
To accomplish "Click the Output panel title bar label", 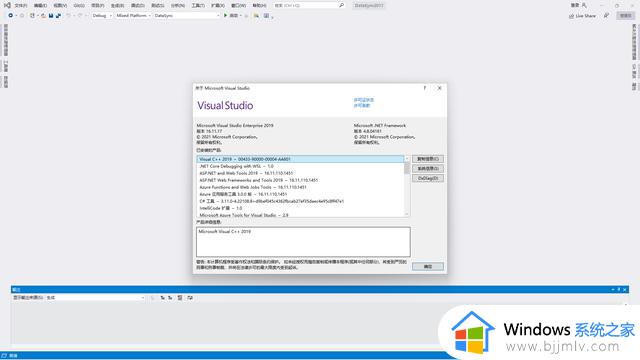I will click(x=16, y=289).
